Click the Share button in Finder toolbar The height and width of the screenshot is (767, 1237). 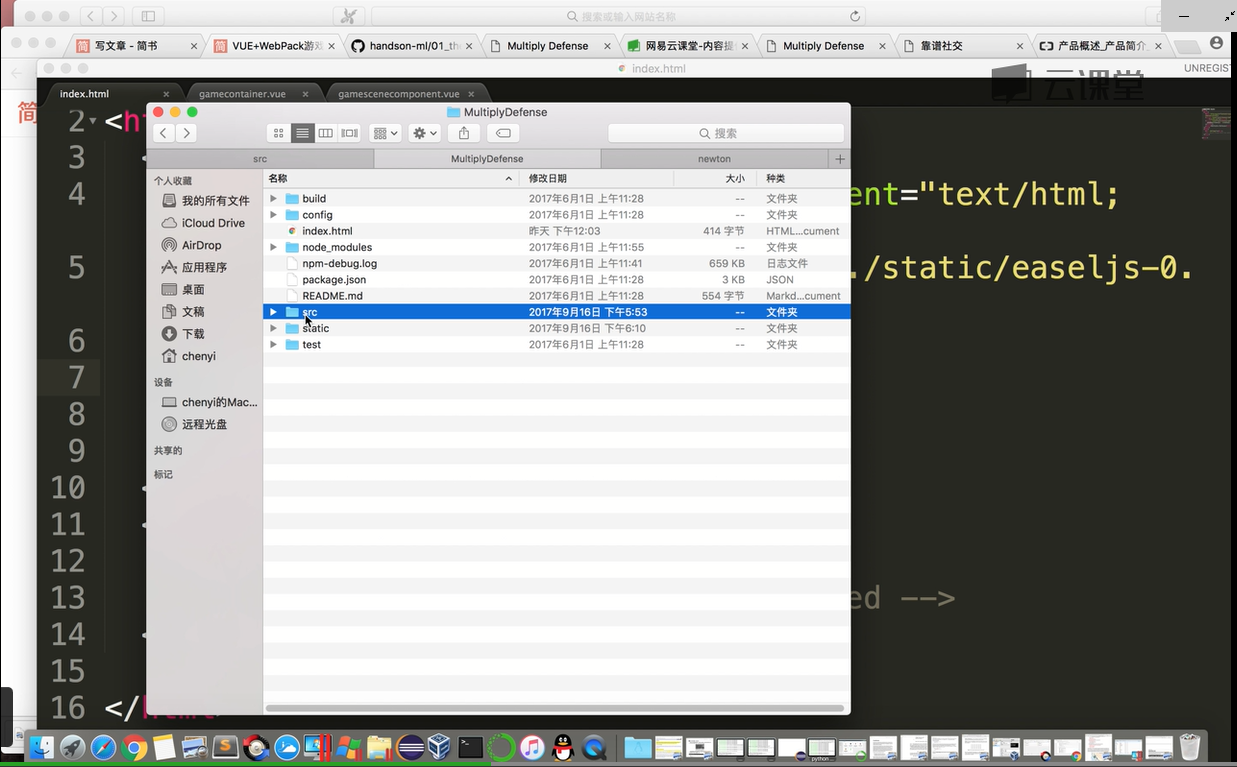[464, 133]
